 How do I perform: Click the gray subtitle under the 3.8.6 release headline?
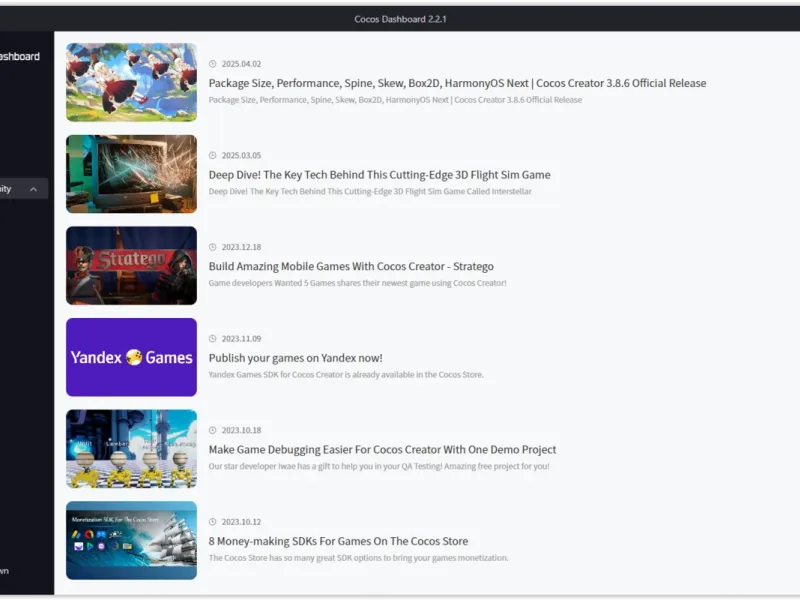(x=395, y=100)
